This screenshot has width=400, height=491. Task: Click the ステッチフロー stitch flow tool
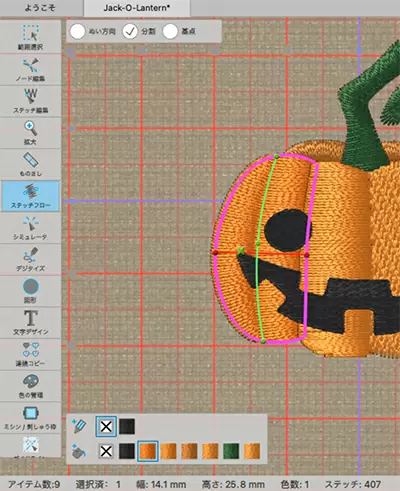click(30, 196)
